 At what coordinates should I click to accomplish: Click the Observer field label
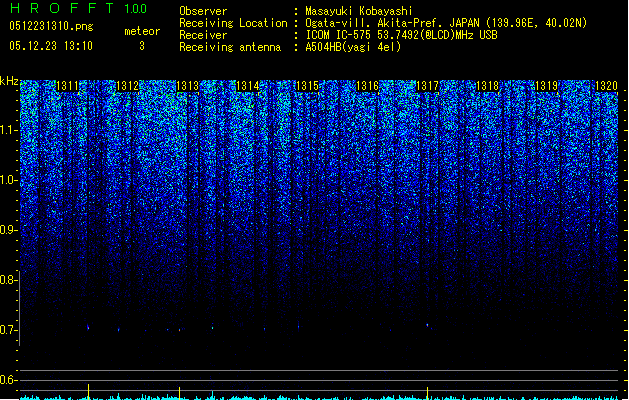coord(203,11)
